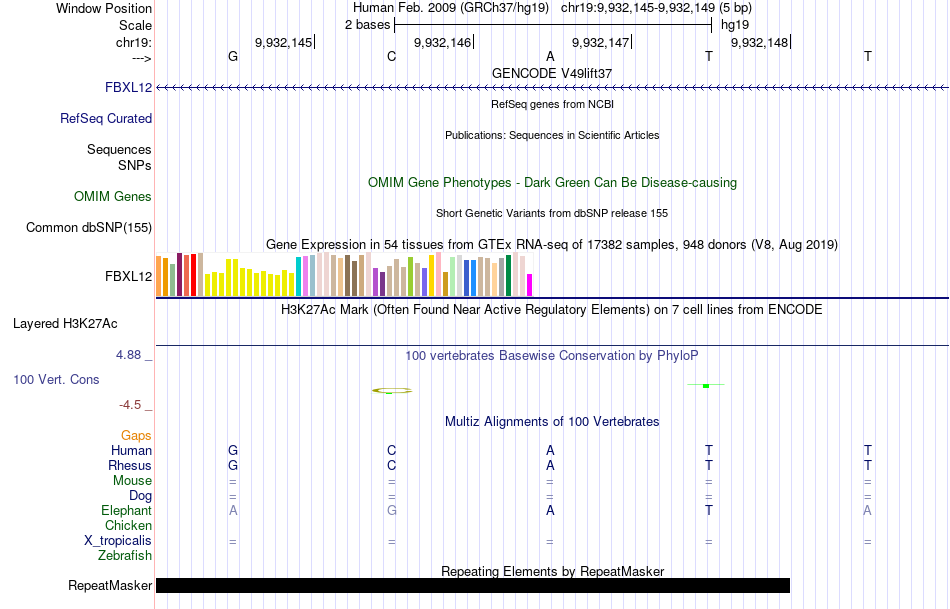950x609 pixels.
Task: Select the Elephant species label
Action: click(x=126, y=510)
